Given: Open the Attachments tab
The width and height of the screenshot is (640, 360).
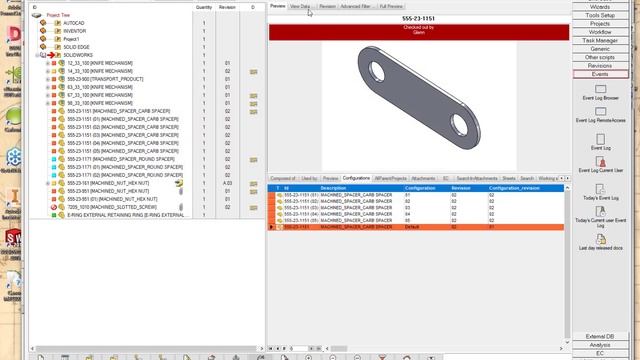Looking at the screenshot, I should click(x=423, y=178).
